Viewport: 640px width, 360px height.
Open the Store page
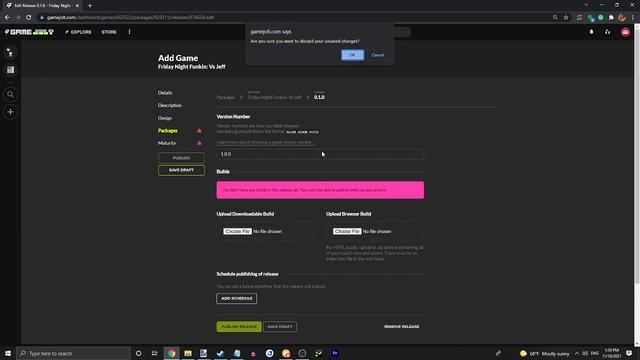(x=109, y=32)
